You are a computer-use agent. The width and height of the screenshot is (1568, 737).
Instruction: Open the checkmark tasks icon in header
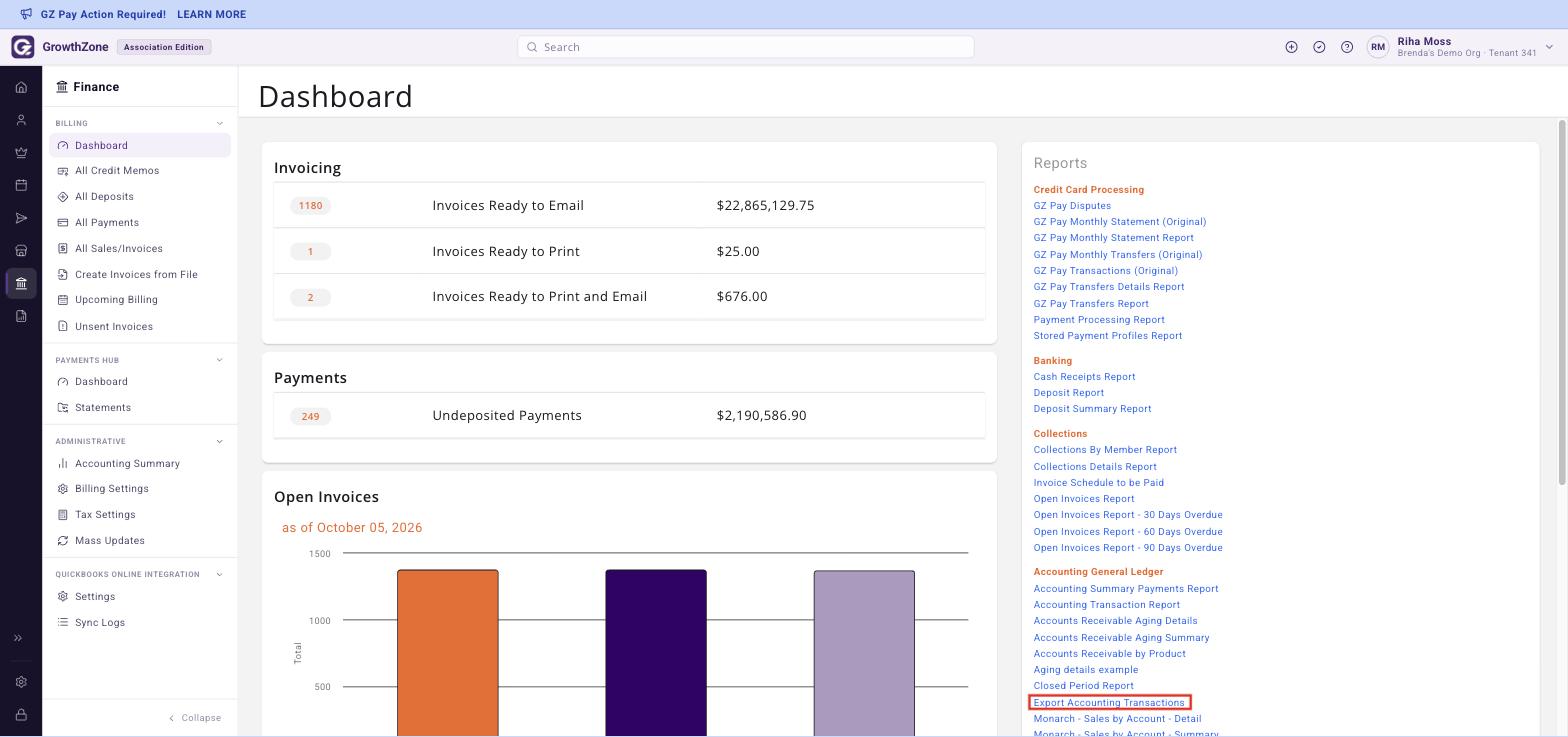(x=1319, y=47)
